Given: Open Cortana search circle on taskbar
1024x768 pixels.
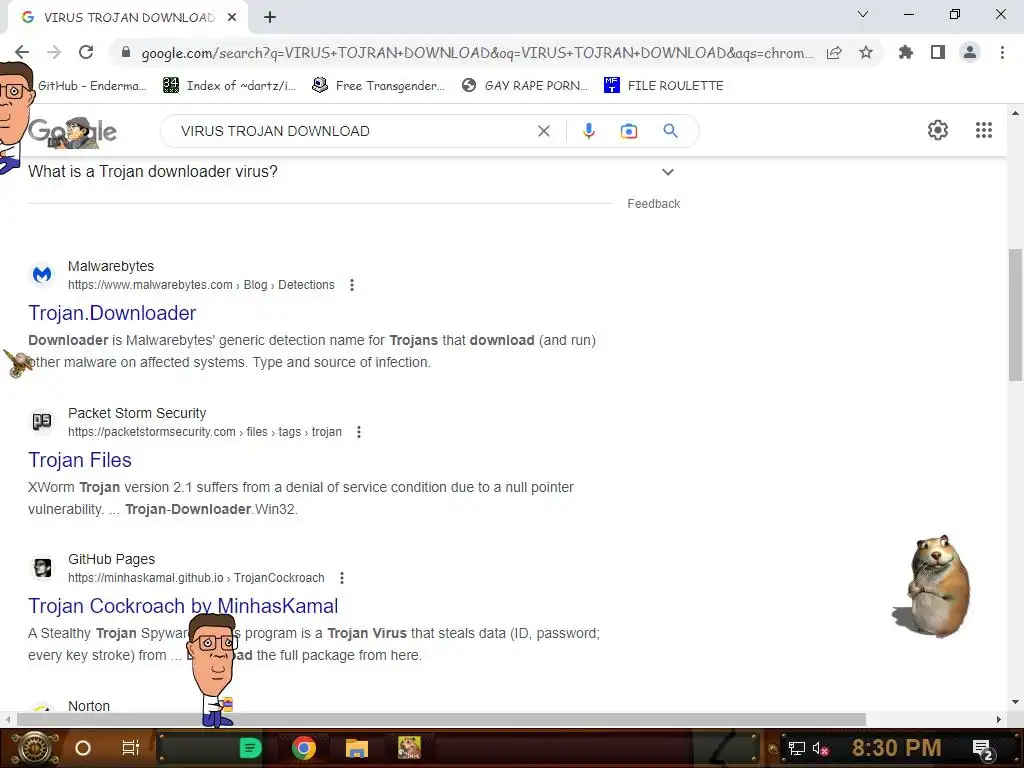Looking at the screenshot, I should 82,748.
